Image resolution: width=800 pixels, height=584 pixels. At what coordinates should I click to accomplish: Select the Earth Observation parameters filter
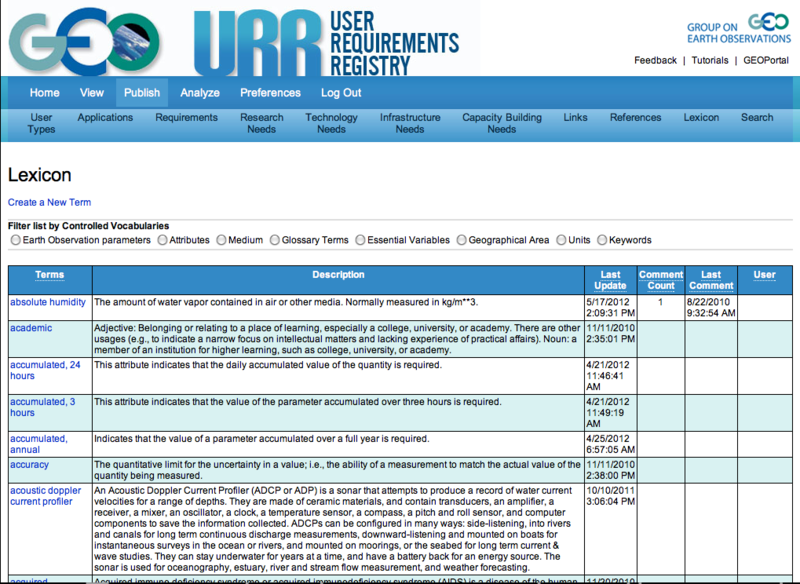point(15,240)
